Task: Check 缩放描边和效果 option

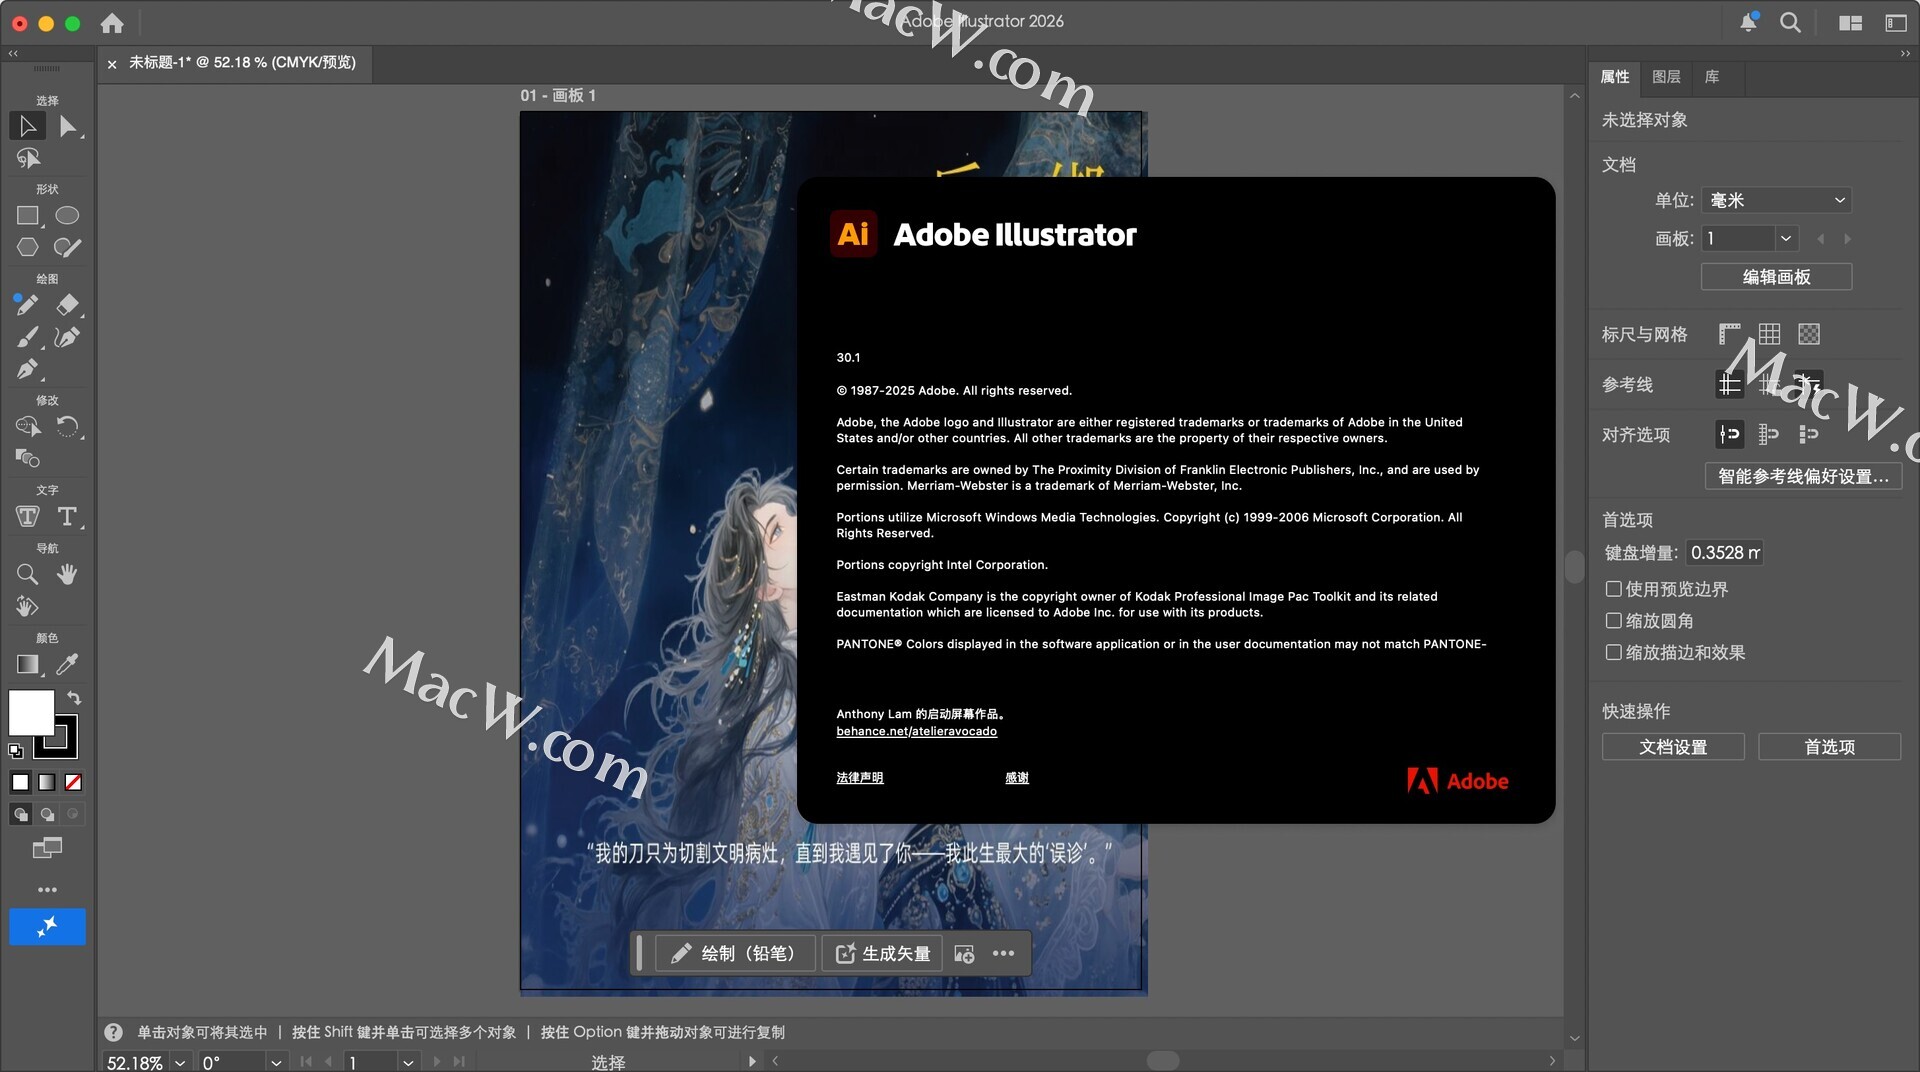Action: click(x=1613, y=653)
